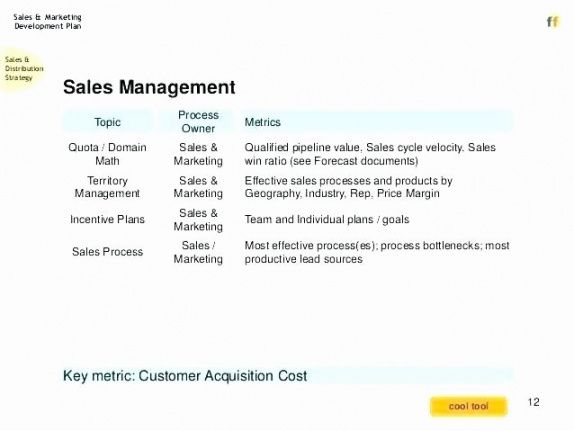Viewport: 574px width, 431px height.
Task: Click the Sales / Marketing owner cell
Action: coord(198,252)
